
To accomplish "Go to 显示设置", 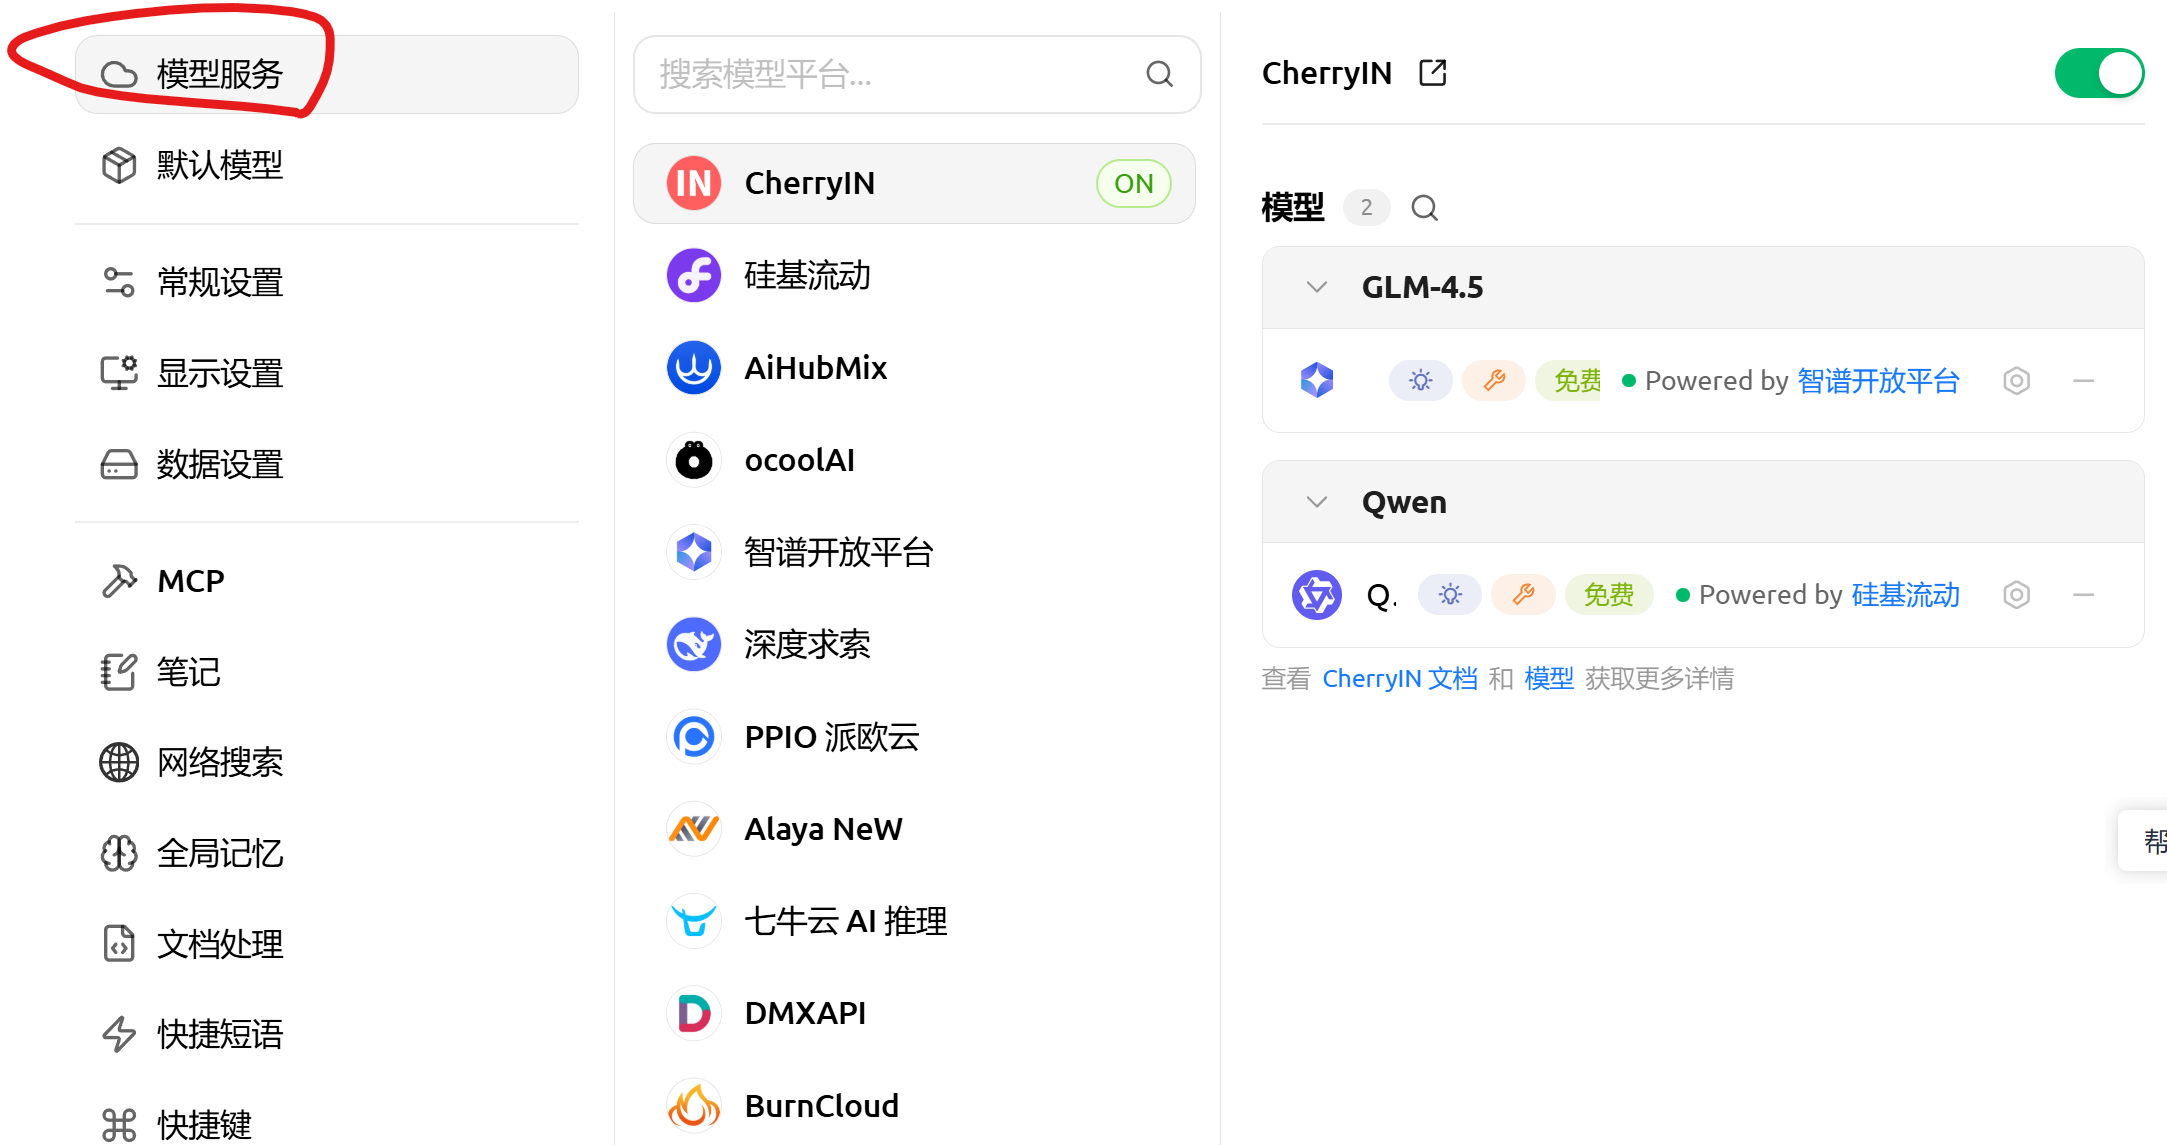I will pyautogui.click(x=326, y=374).
